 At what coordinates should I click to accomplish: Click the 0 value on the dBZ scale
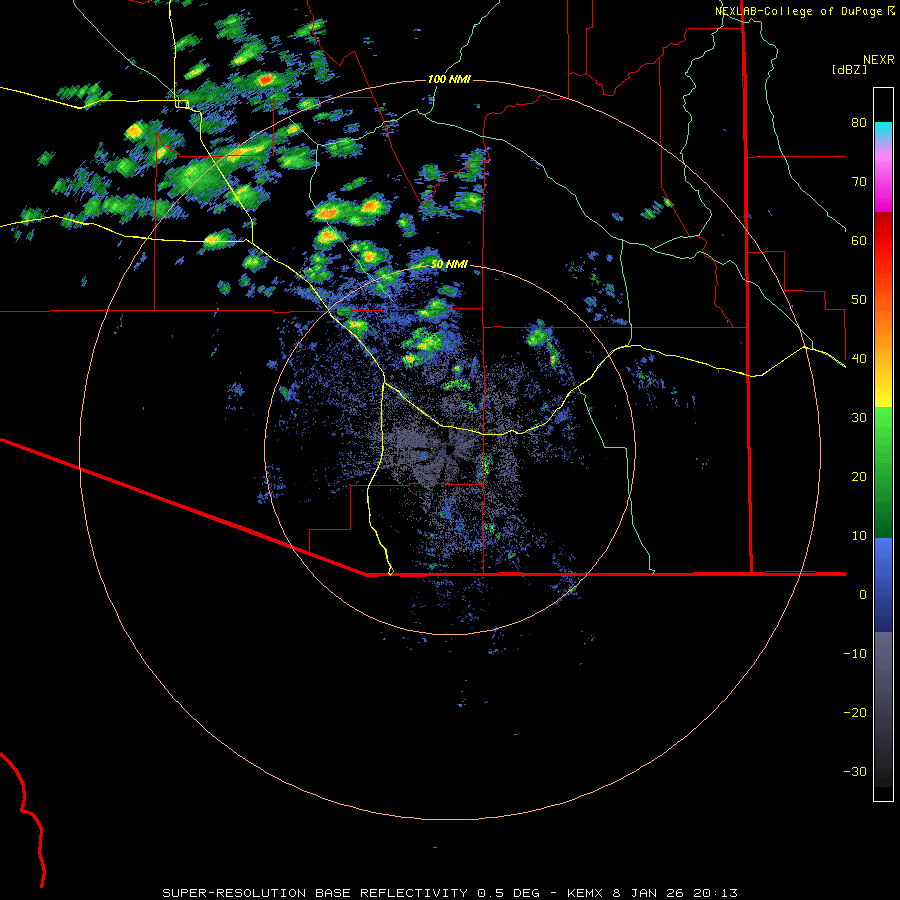point(863,595)
